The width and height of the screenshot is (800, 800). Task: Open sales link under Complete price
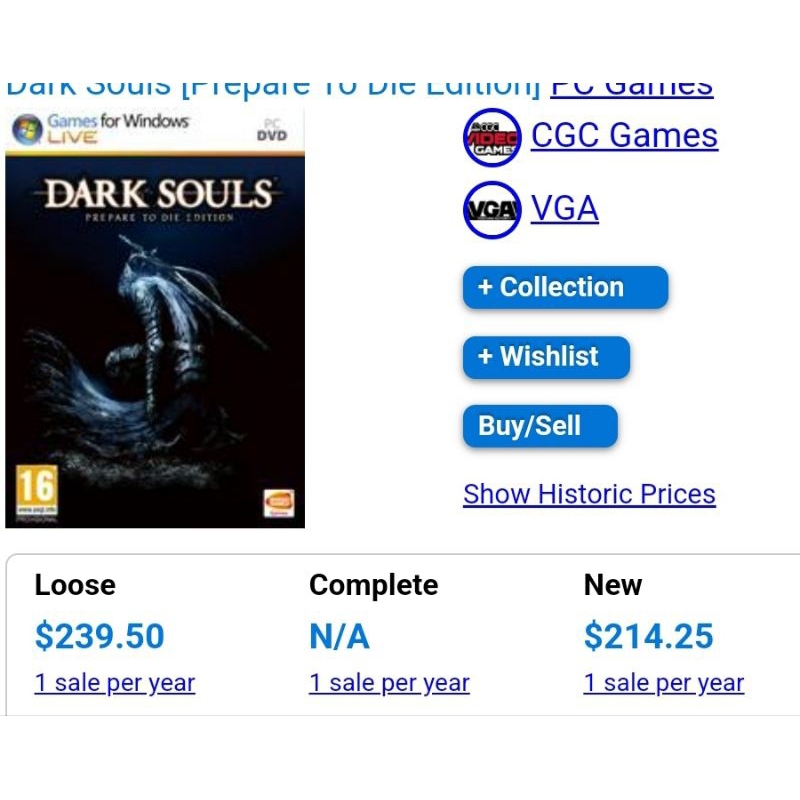(389, 683)
